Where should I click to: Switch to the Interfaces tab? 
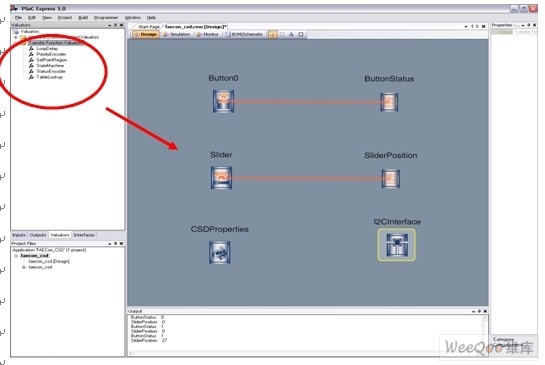(84, 235)
